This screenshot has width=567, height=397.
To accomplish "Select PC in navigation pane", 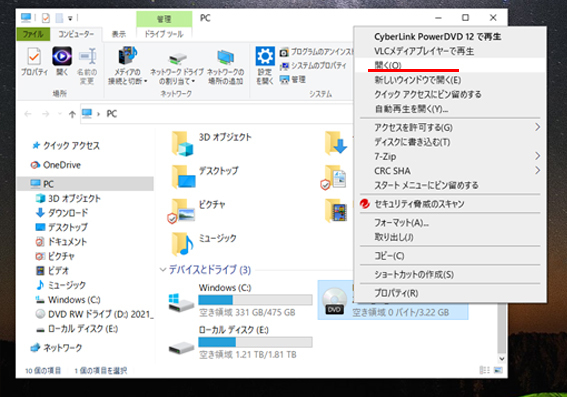I will (85, 184).
